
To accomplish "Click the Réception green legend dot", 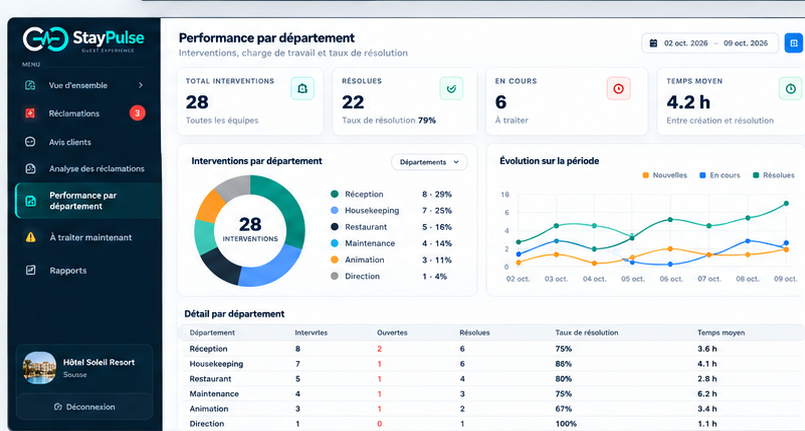I will 335,194.
